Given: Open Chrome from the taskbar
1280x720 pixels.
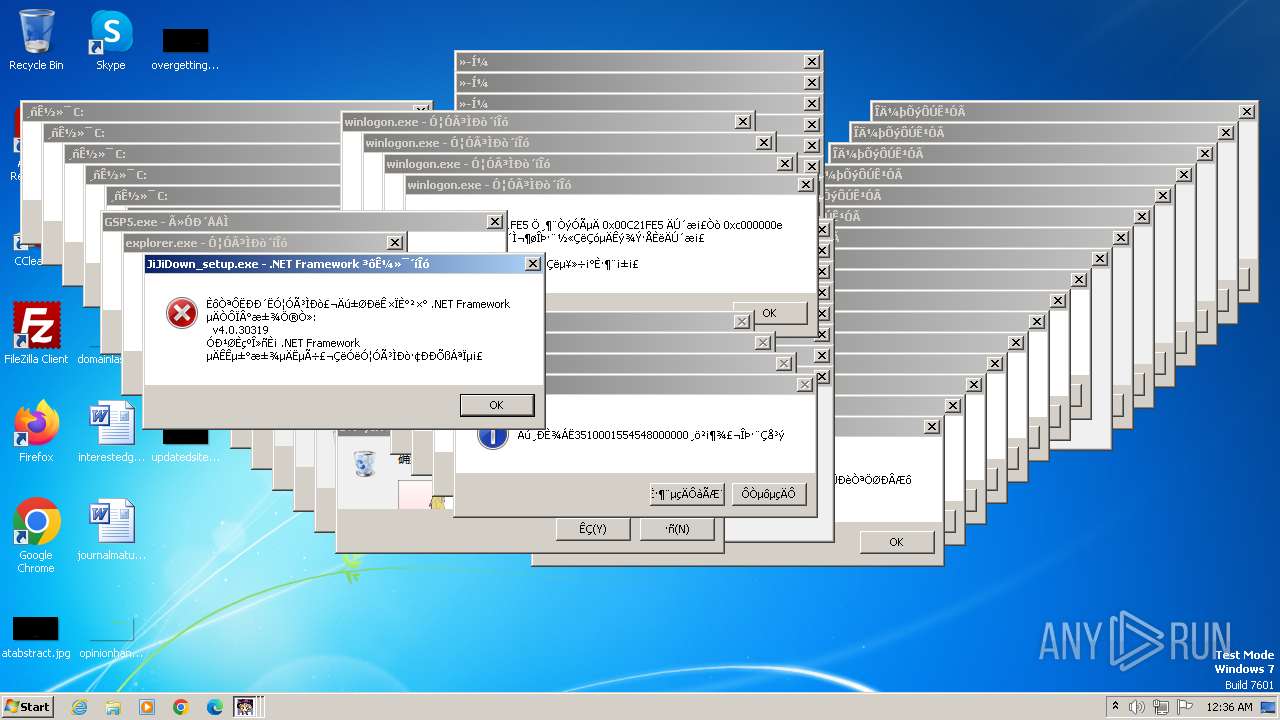Looking at the screenshot, I should coord(181,707).
